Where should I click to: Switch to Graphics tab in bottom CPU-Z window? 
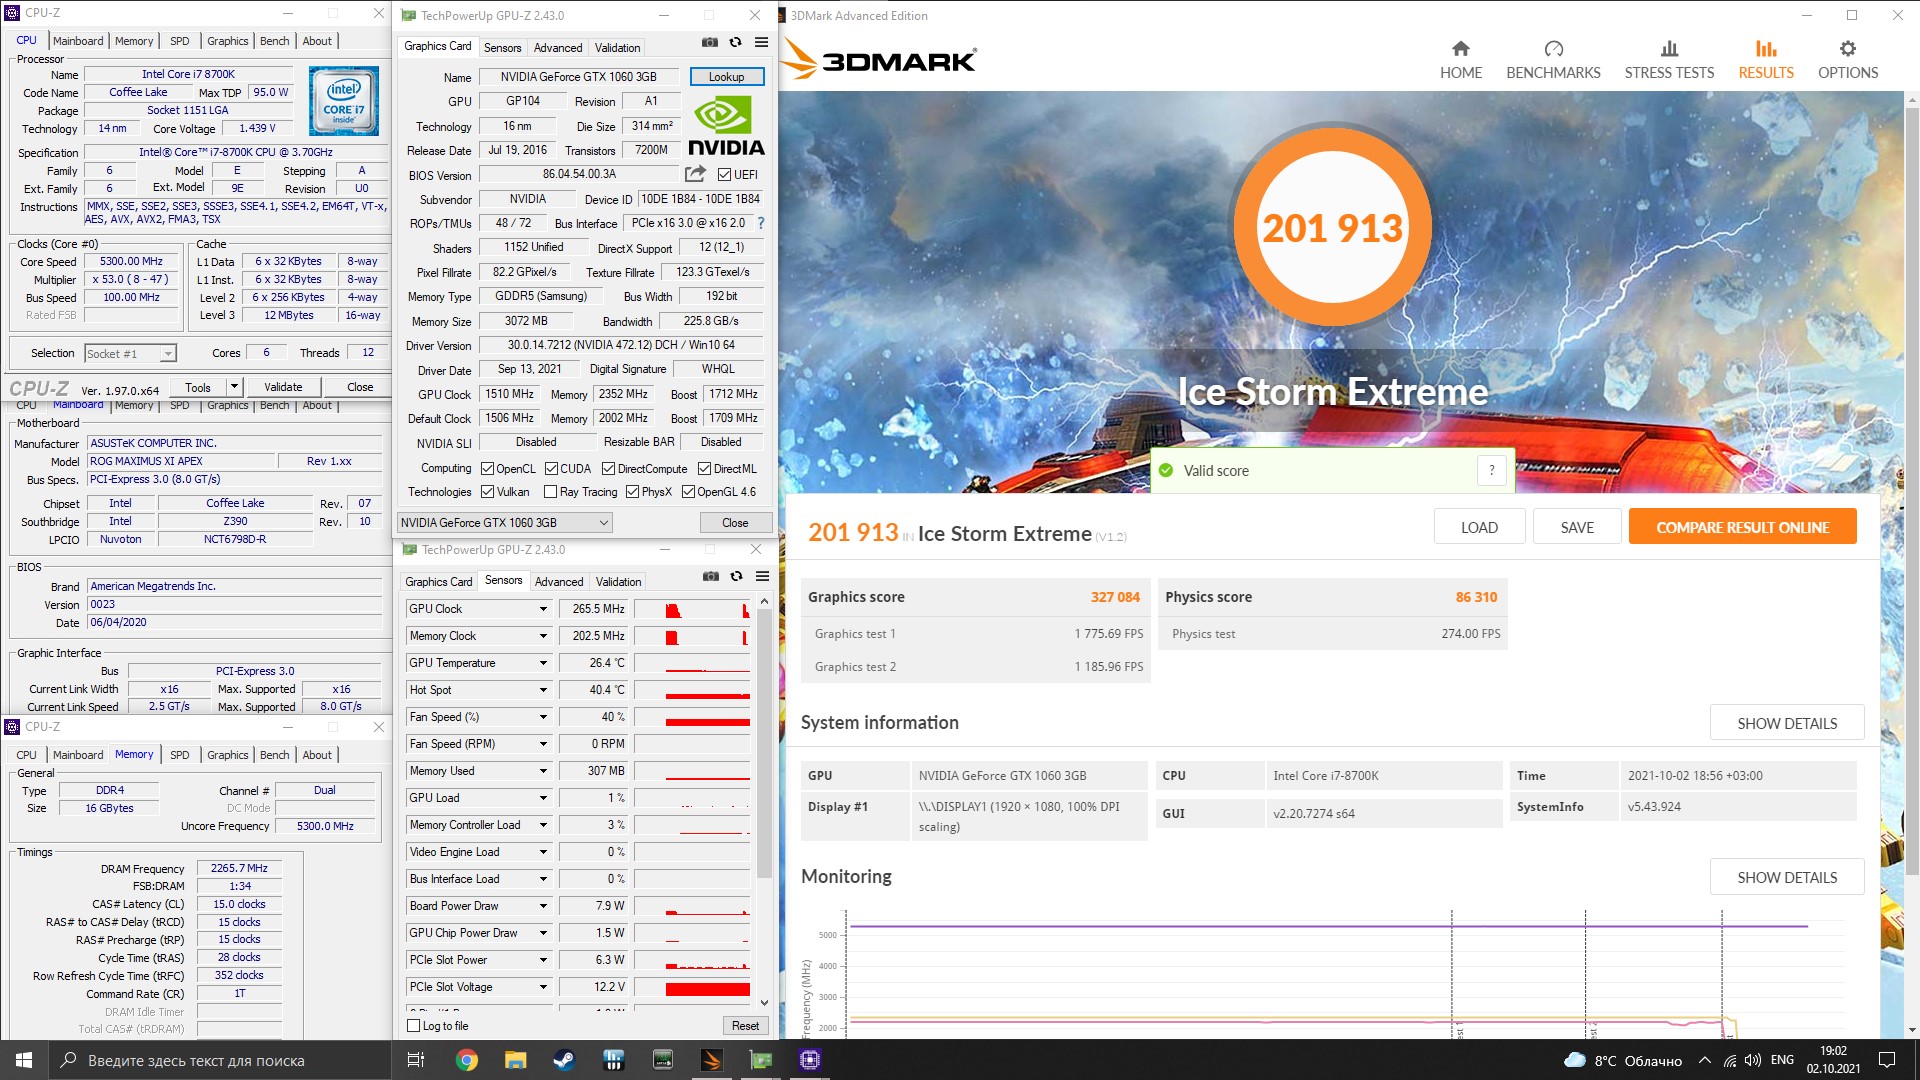(228, 755)
